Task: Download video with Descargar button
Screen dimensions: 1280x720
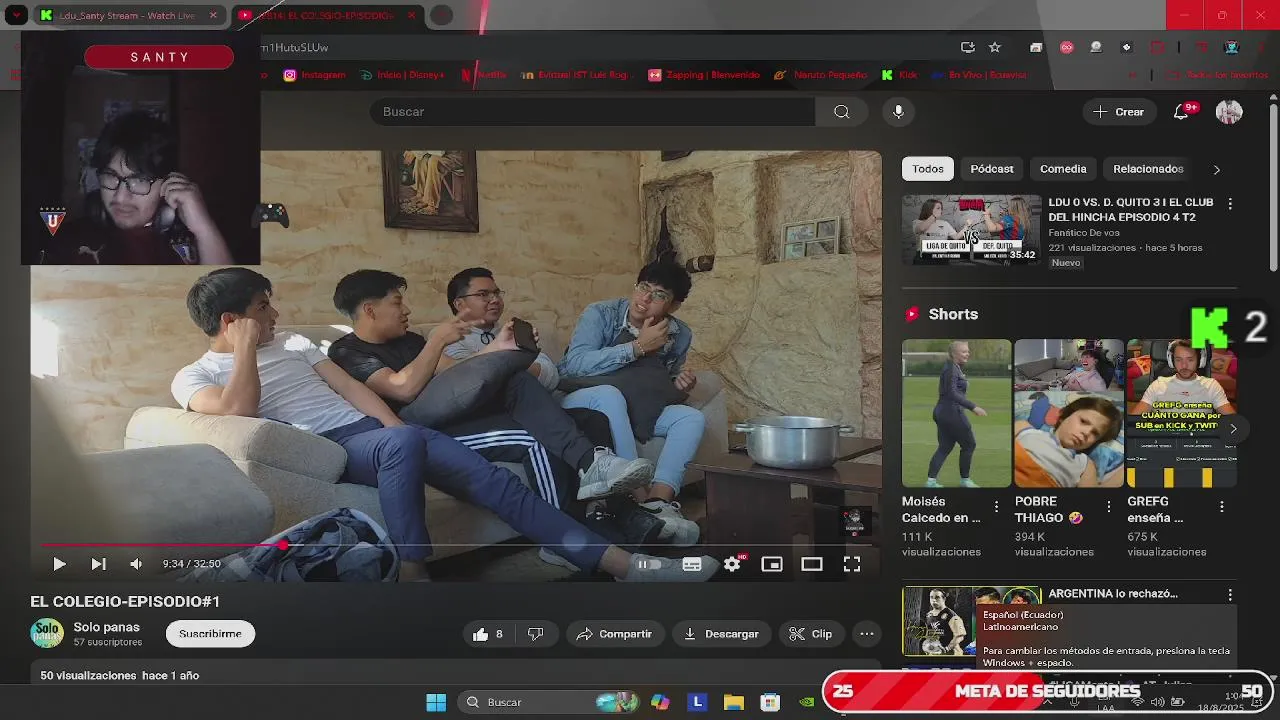Action: [x=721, y=634]
